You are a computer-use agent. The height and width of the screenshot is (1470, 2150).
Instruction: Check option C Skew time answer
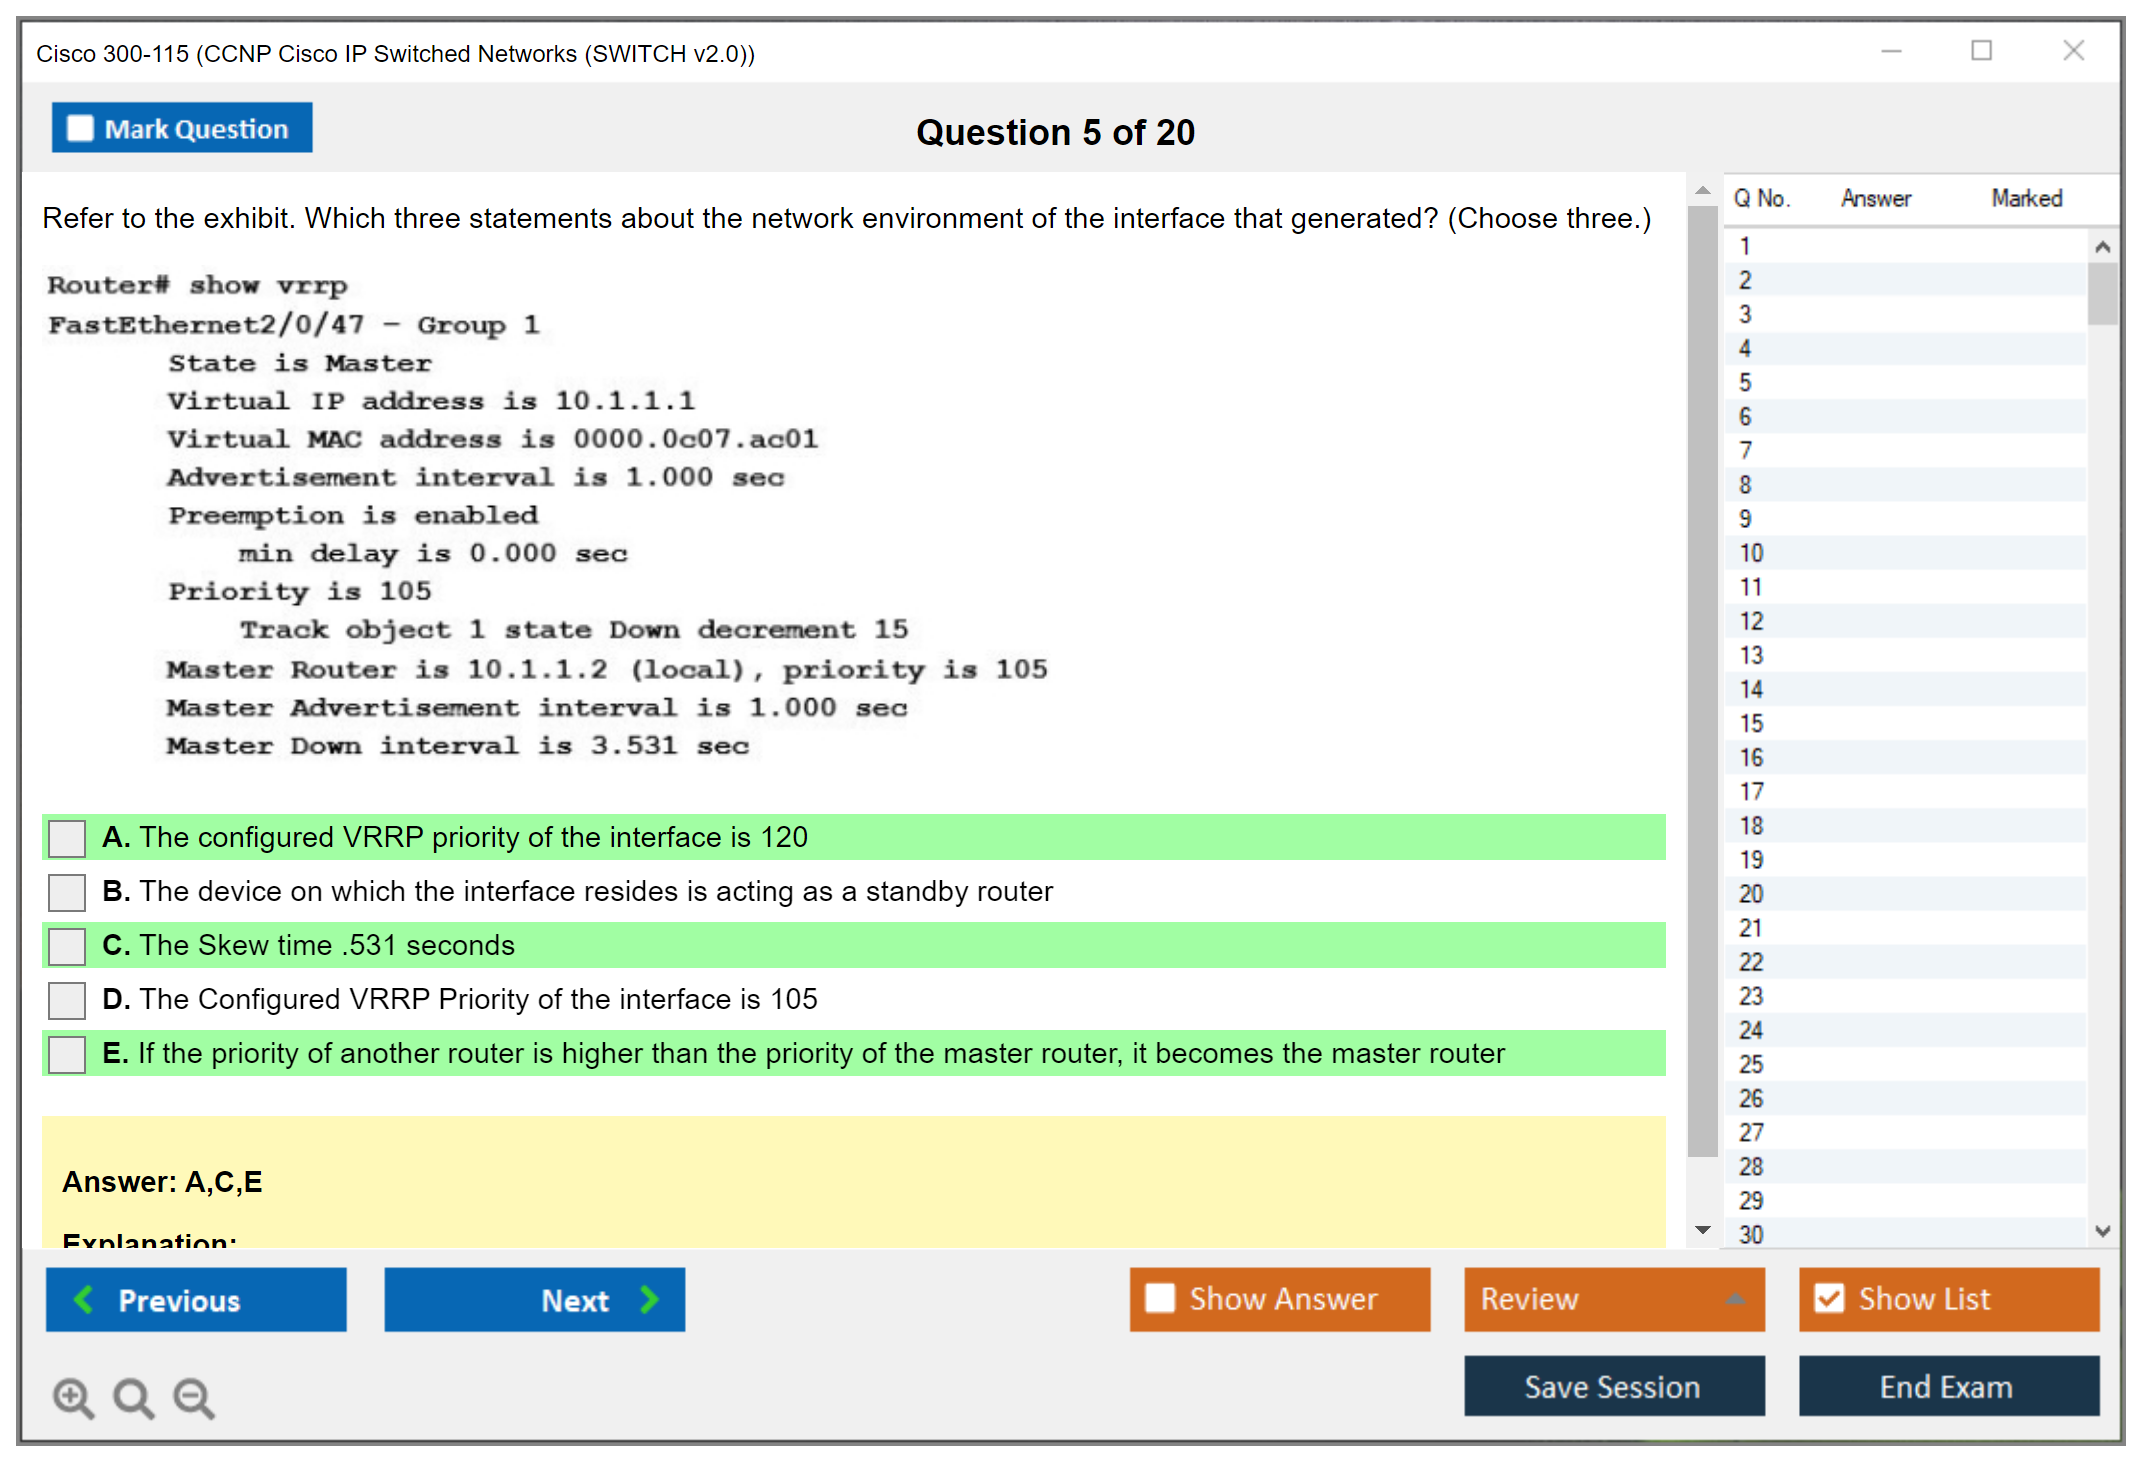[x=67, y=946]
